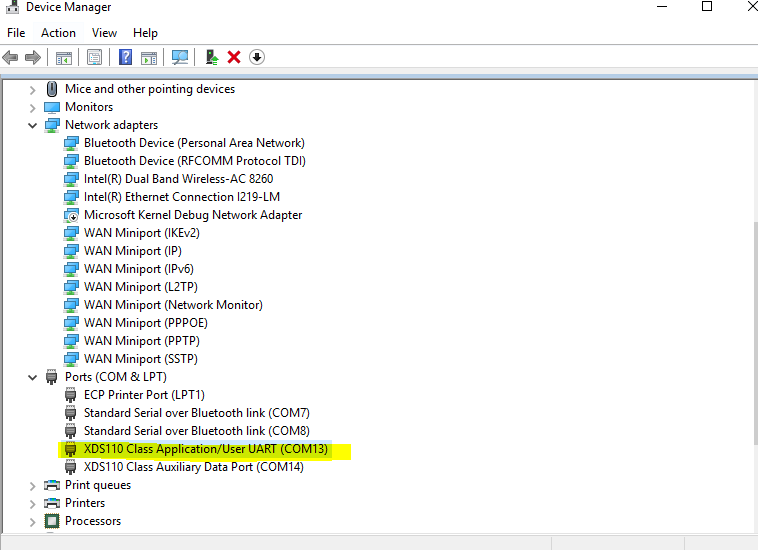Click adapter icon of Intel Dual Band Wireless-AC
This screenshot has height=550, width=758.
tap(71, 179)
